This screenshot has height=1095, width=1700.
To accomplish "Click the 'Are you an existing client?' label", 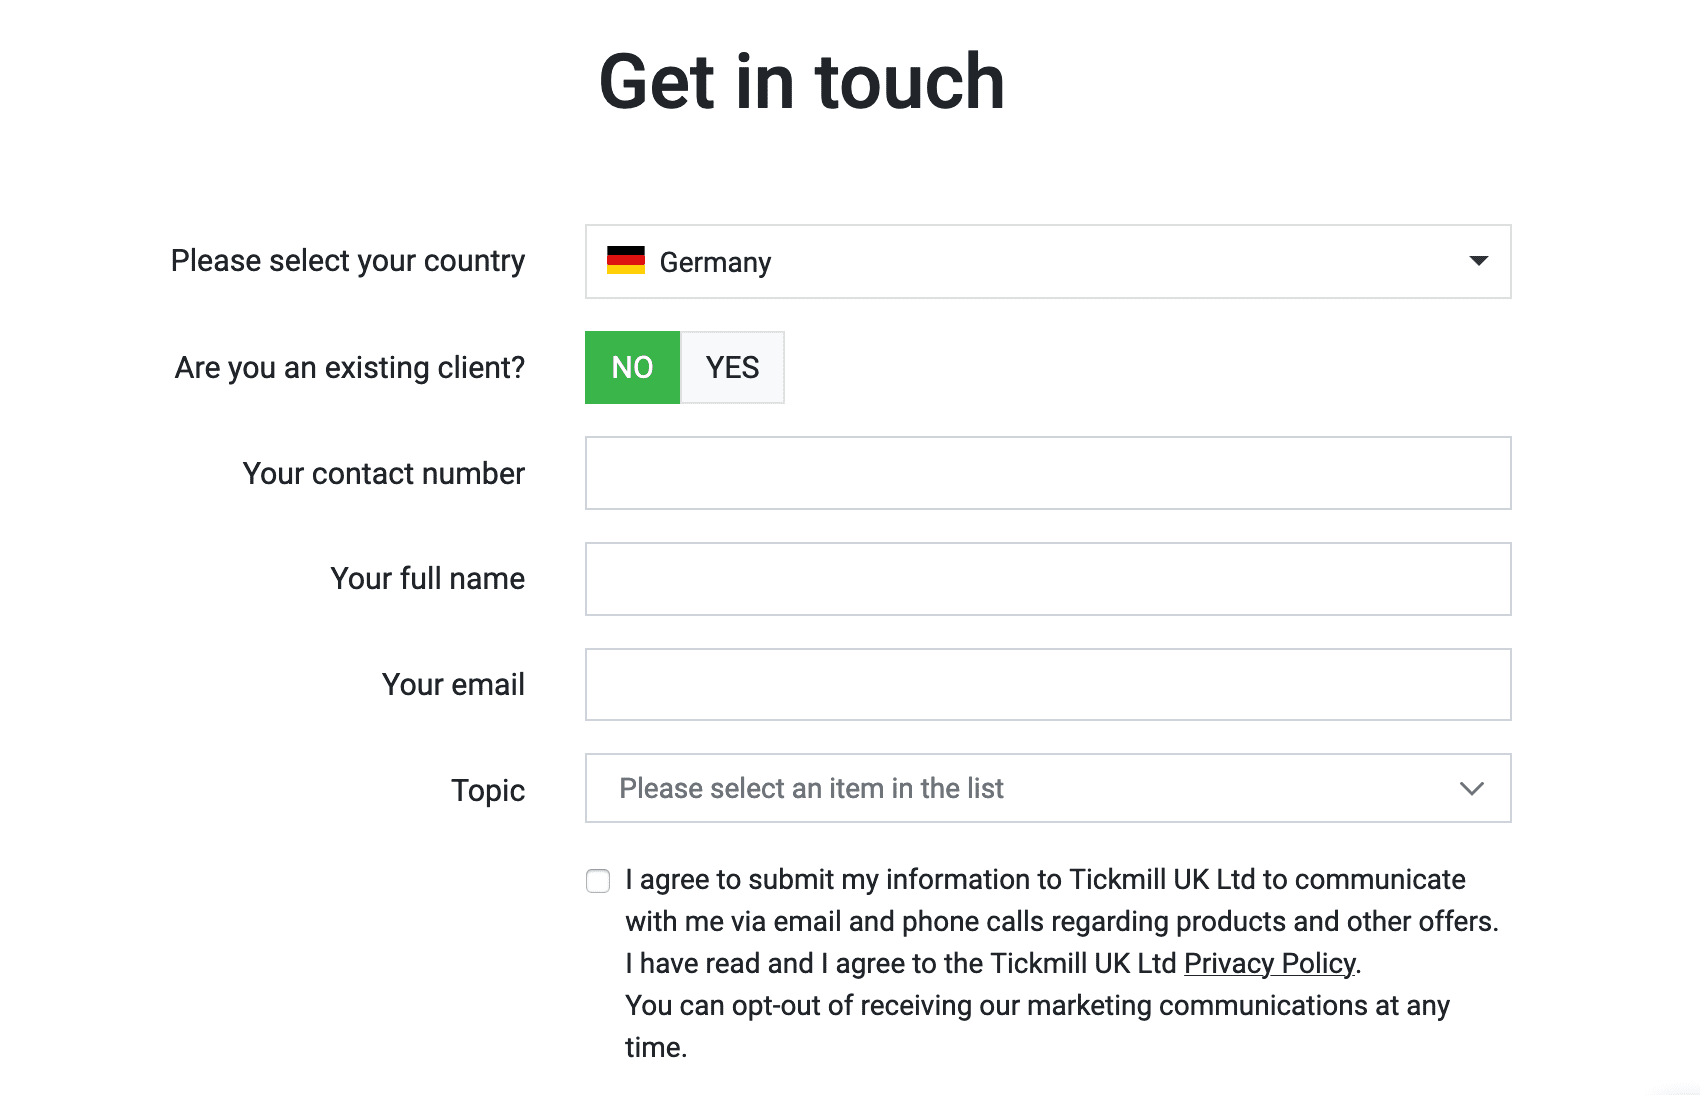I will pos(349,368).
